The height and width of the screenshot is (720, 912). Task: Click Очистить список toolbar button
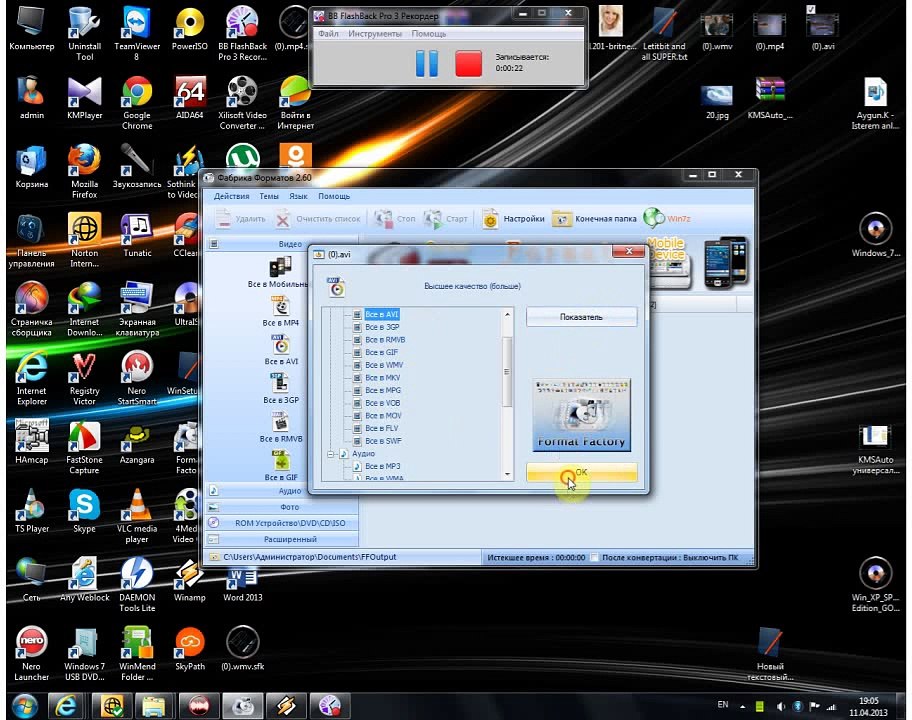click(x=318, y=219)
